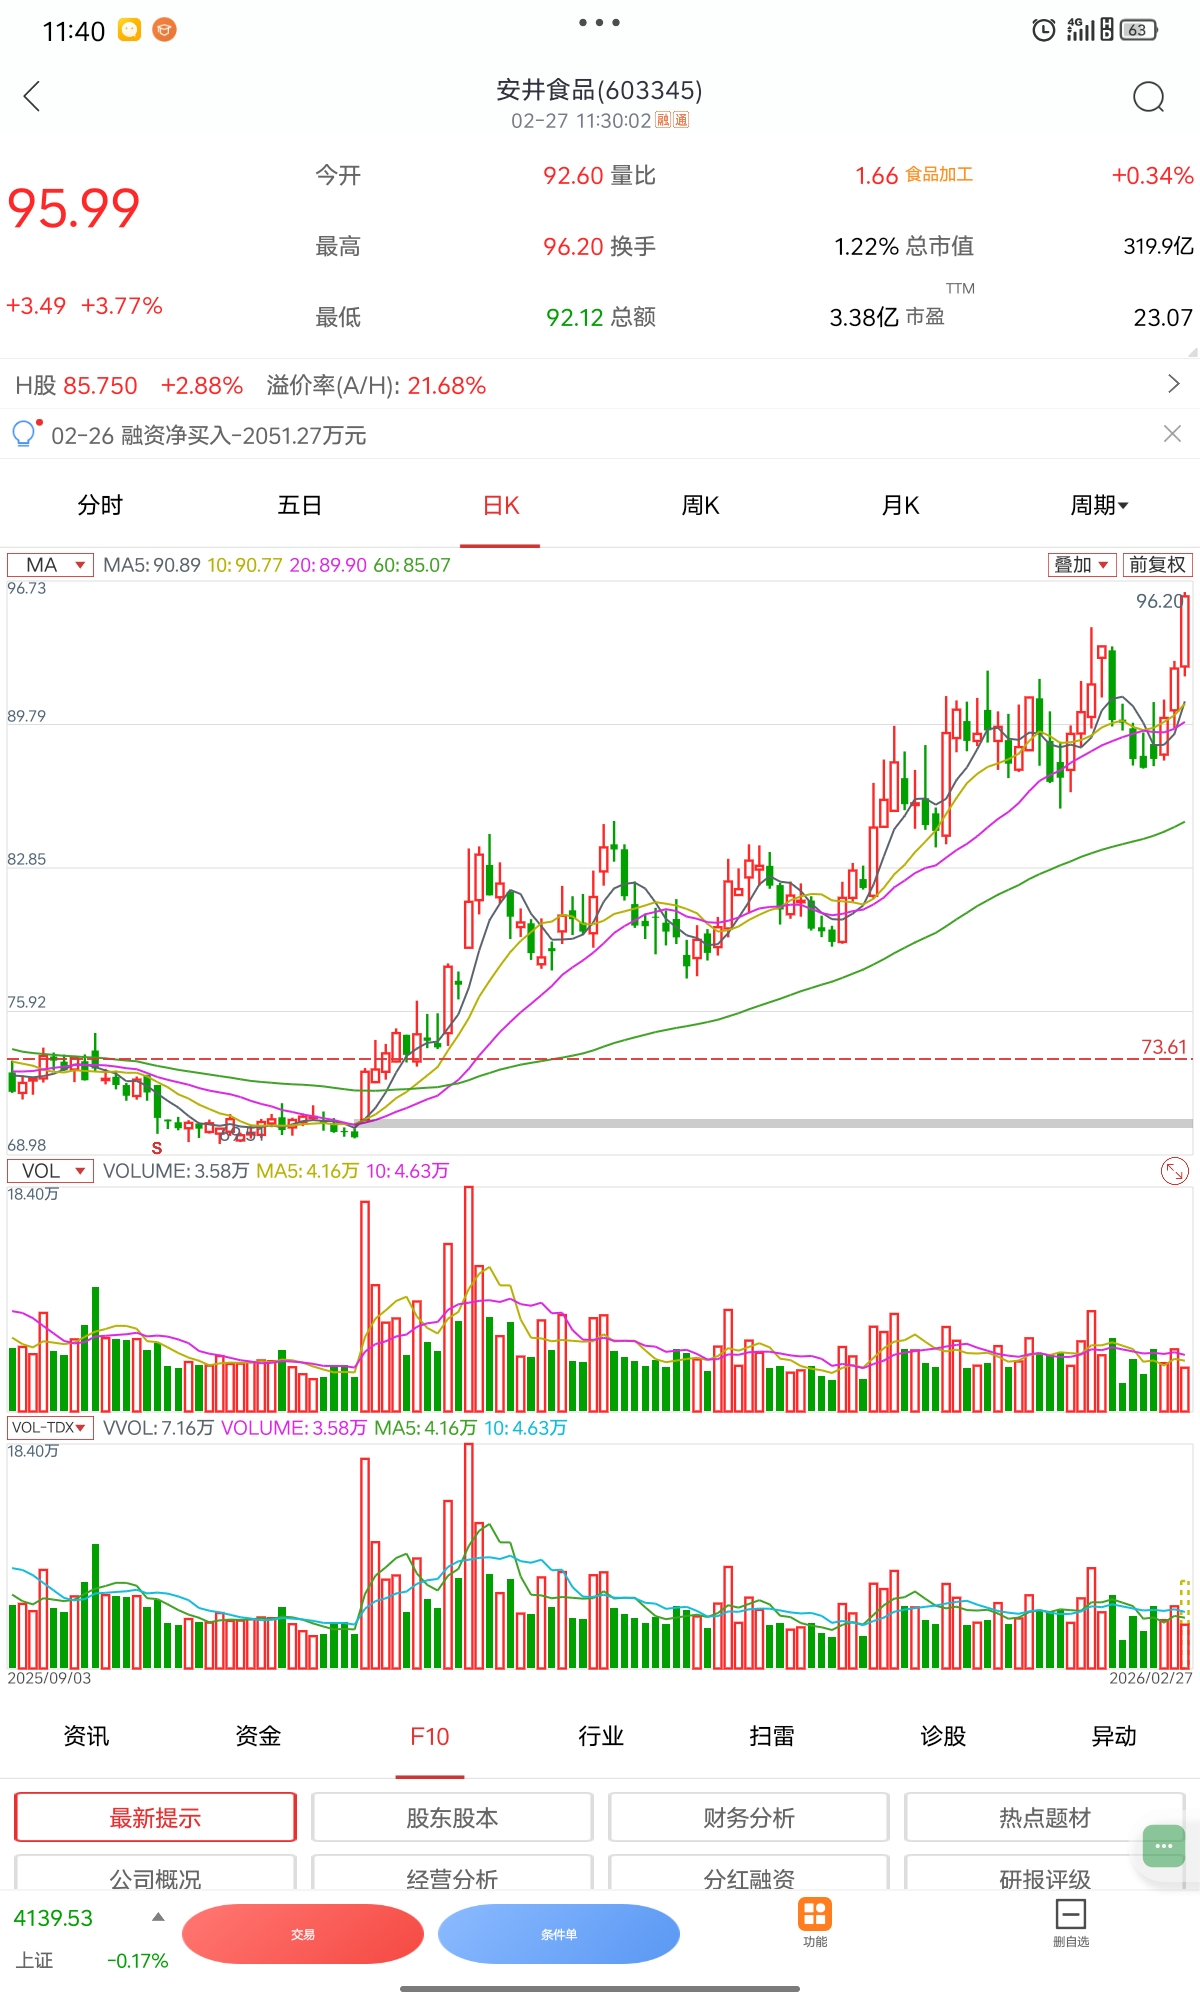Tap the red 交易 trade button
The width and height of the screenshot is (1200, 2000).
click(303, 1934)
